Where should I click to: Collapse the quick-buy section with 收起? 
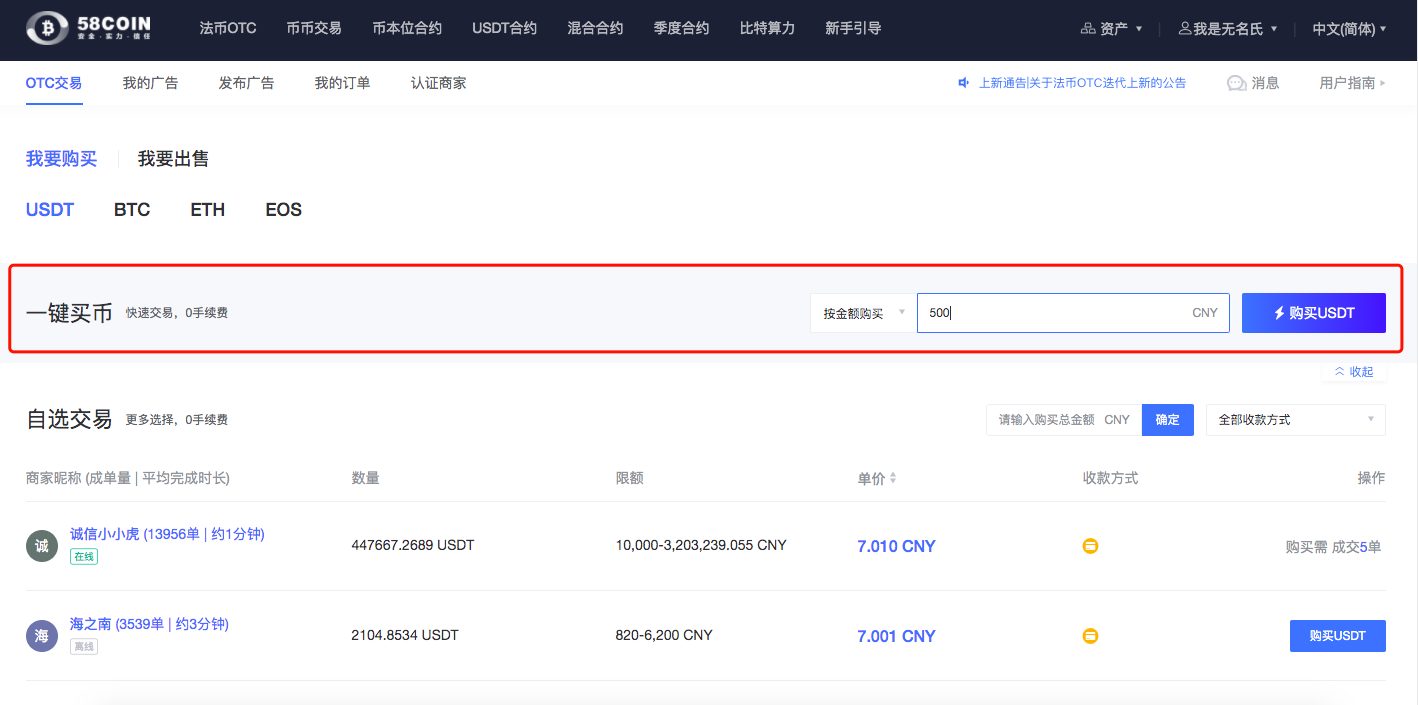1354,372
